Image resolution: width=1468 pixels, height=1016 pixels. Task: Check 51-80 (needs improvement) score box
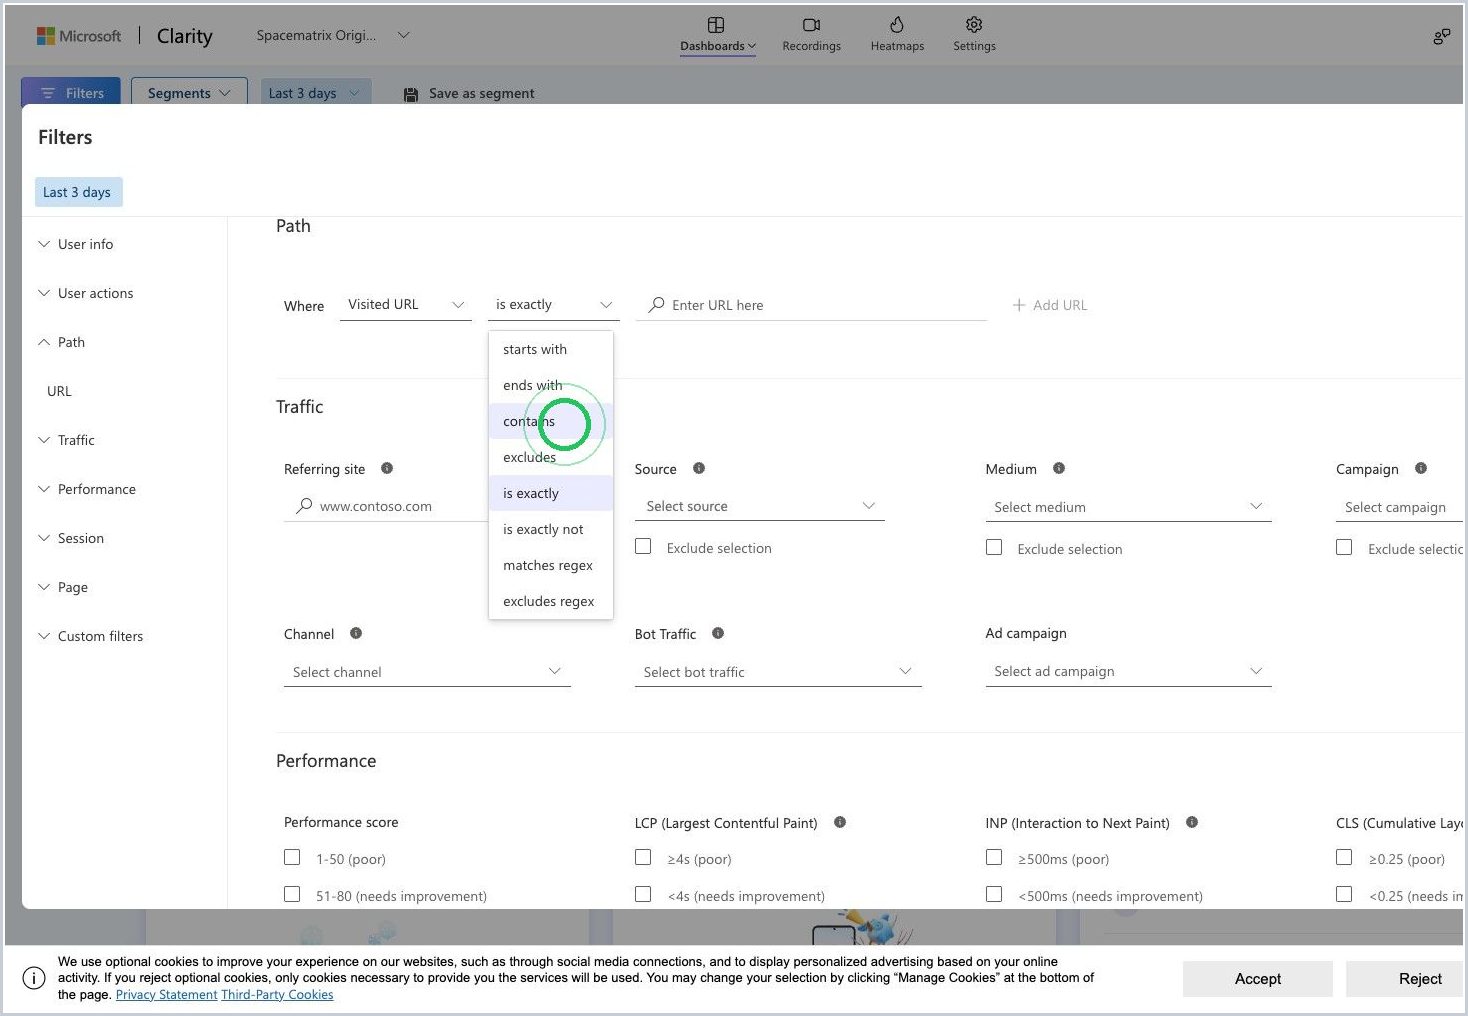(292, 894)
